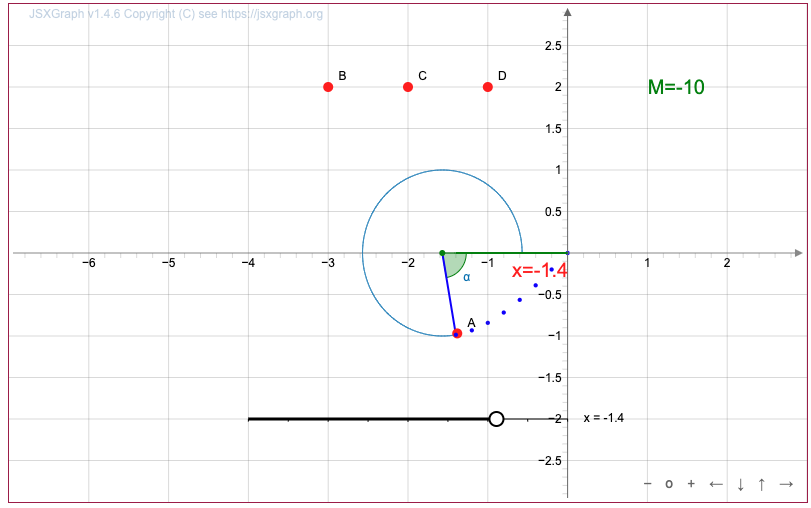Reset zoom with the 'o' icon
Image resolution: width=811 pixels, height=508 pixels.
pyautogui.click(x=669, y=484)
